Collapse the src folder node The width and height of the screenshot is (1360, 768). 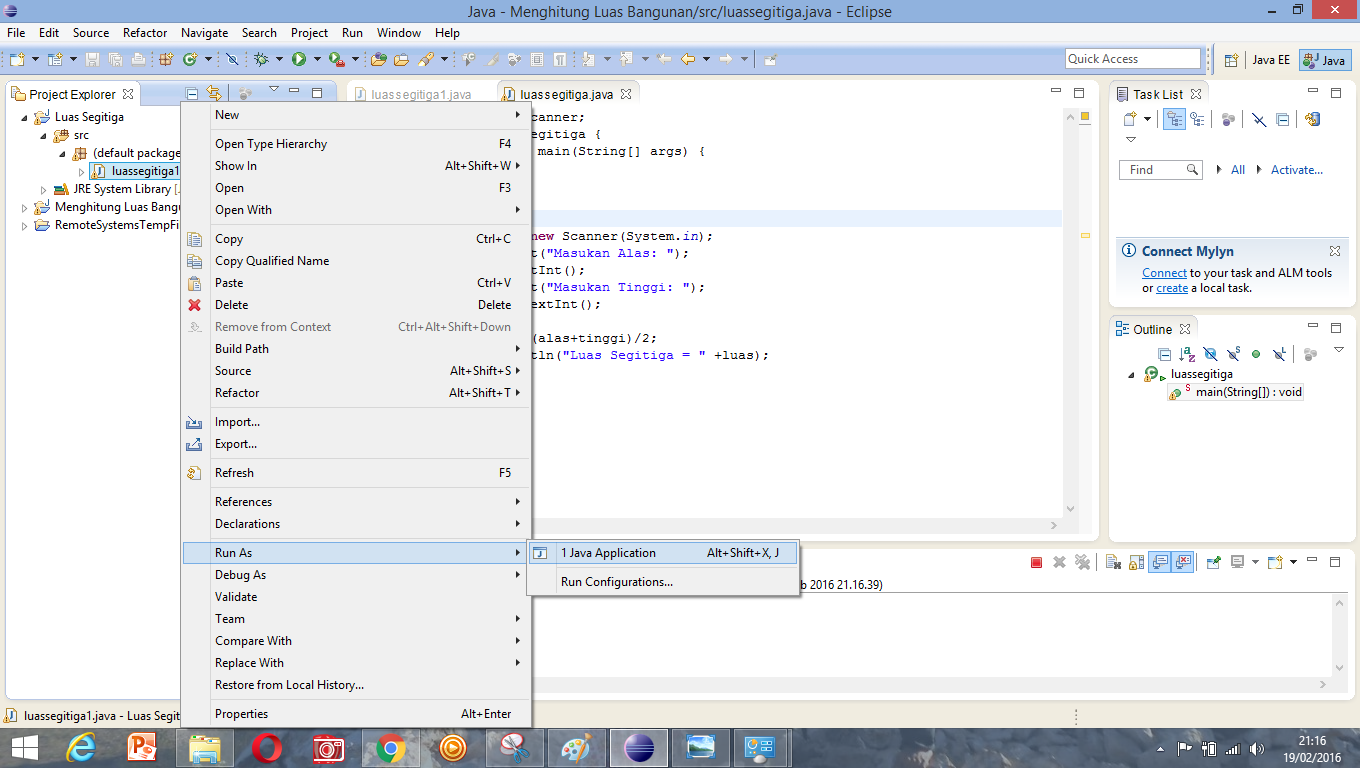click(x=43, y=135)
